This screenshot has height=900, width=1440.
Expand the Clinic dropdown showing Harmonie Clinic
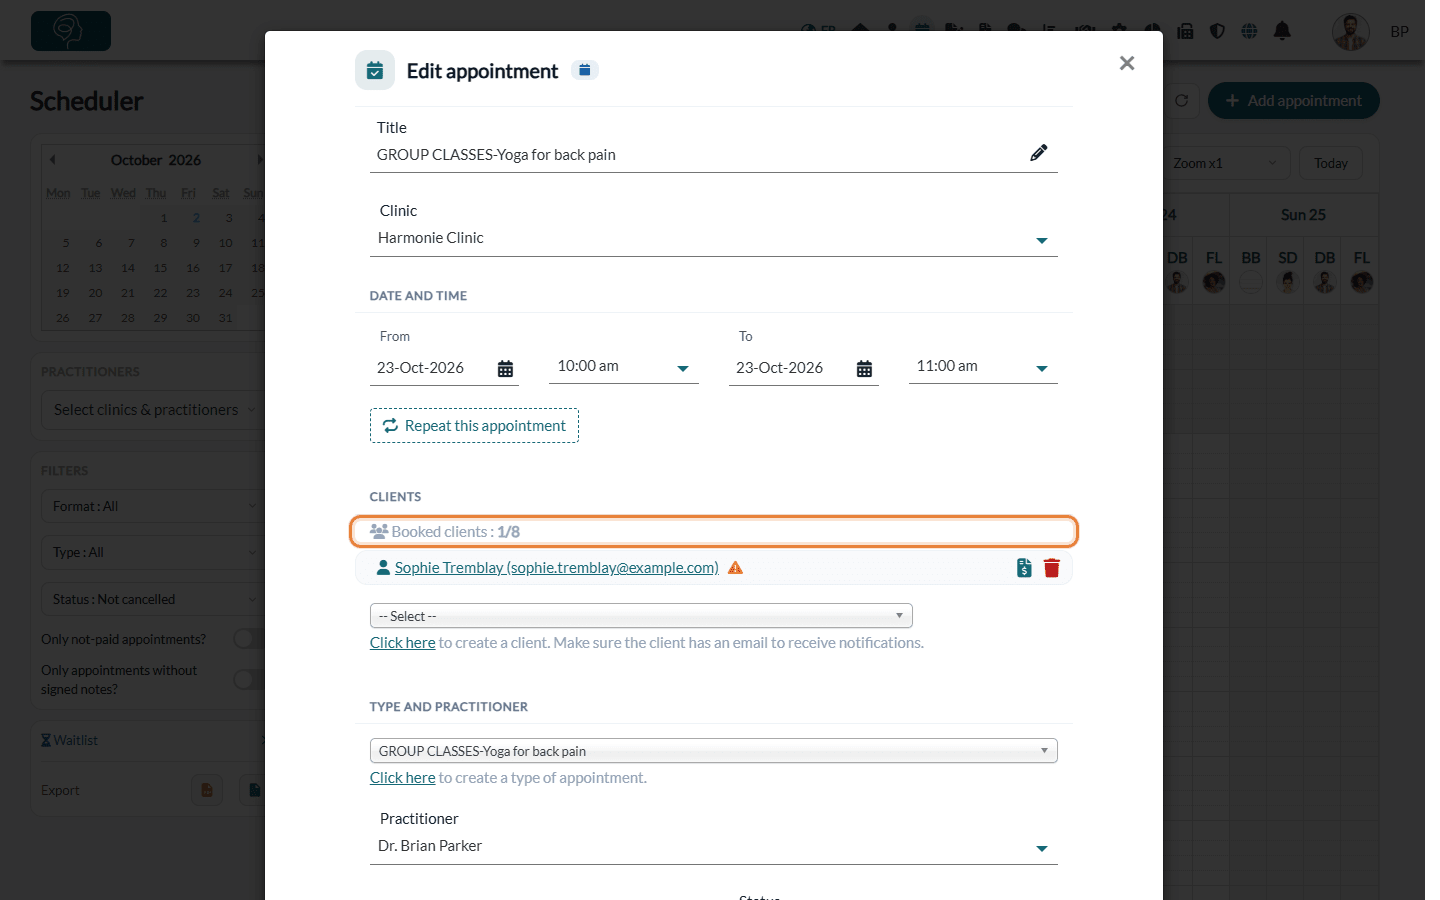pyautogui.click(x=714, y=238)
